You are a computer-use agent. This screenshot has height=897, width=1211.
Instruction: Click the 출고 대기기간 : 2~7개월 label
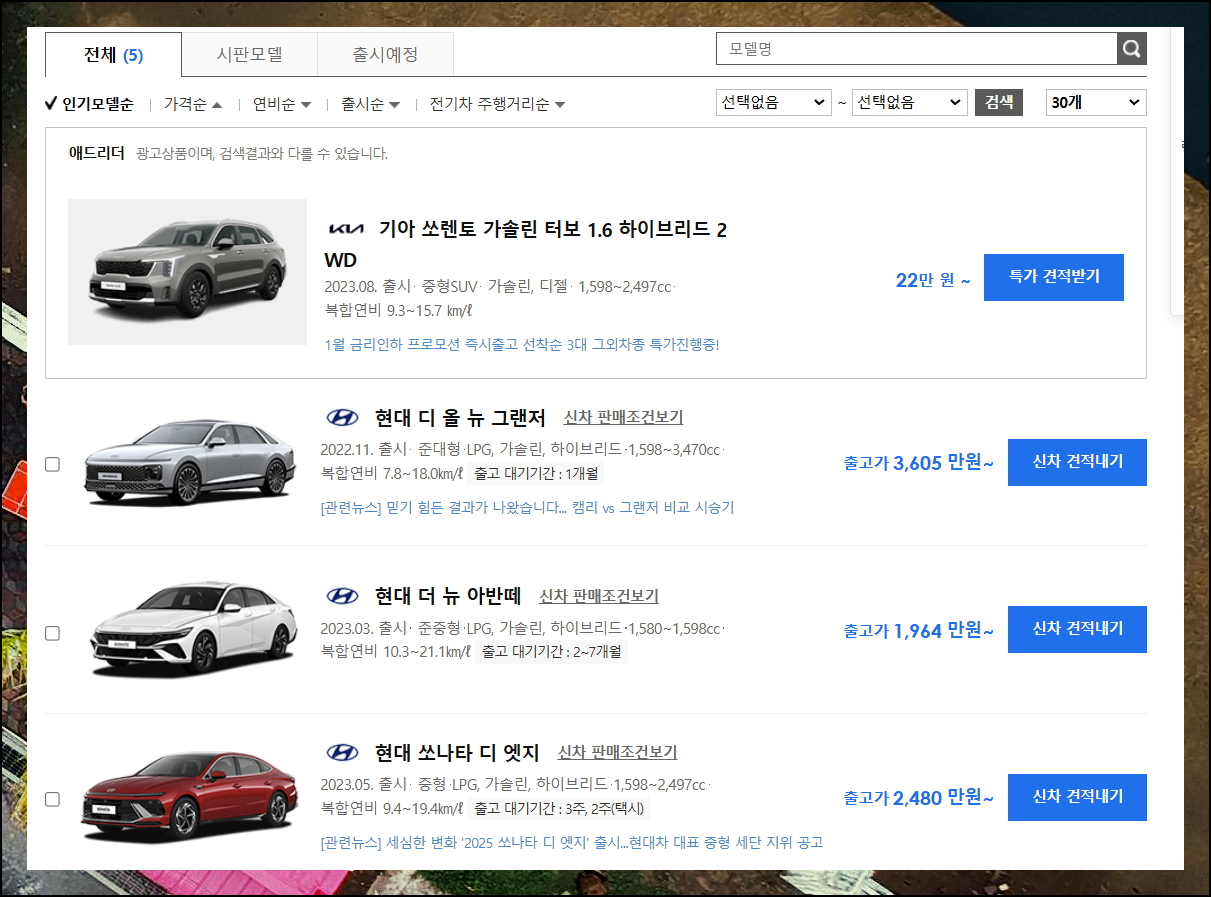[552, 652]
